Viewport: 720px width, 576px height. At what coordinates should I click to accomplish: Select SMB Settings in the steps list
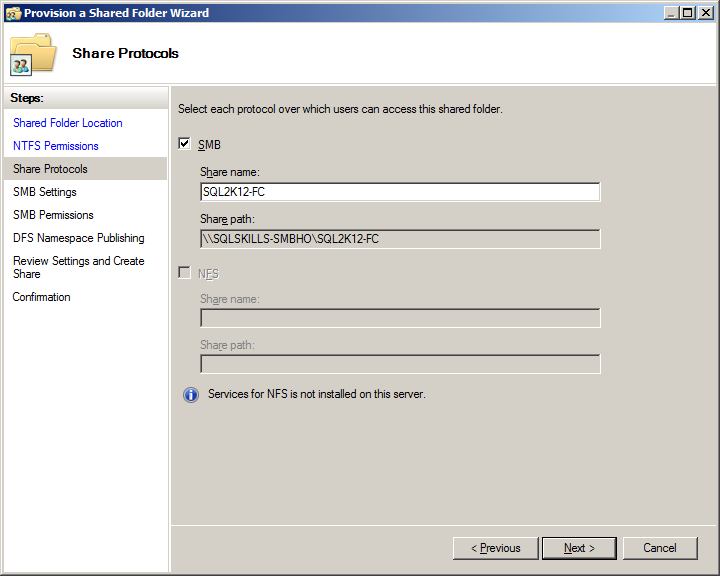click(x=45, y=192)
